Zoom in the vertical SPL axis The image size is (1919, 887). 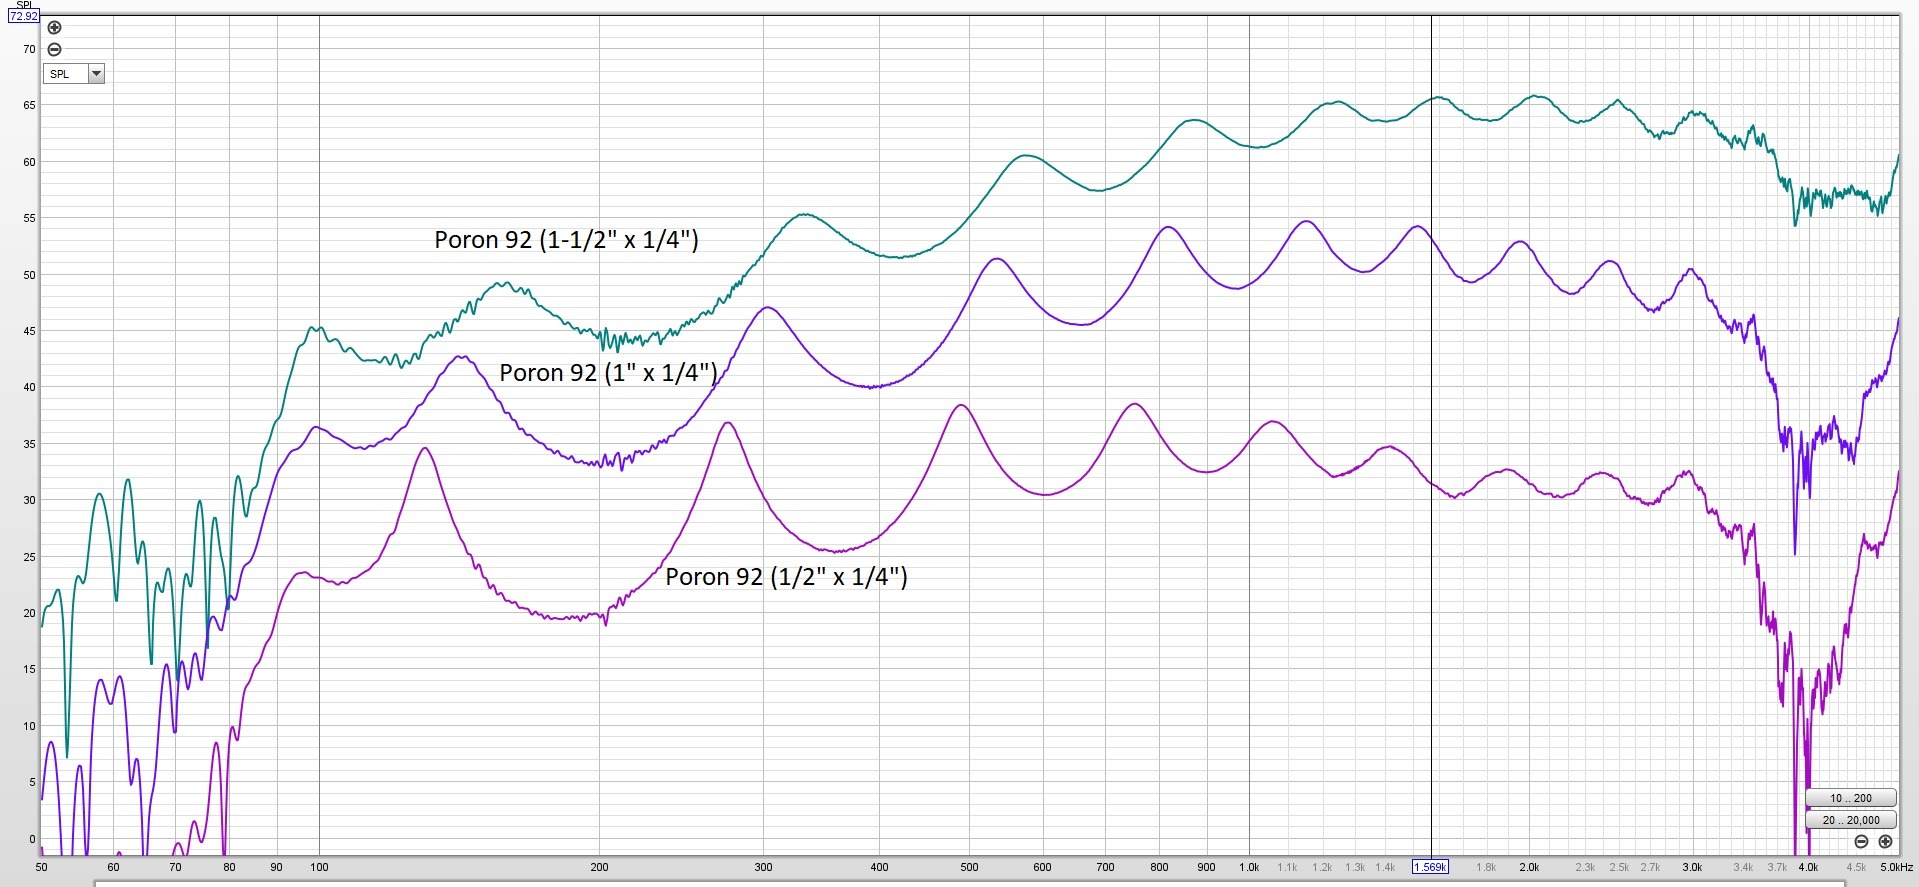55,28
